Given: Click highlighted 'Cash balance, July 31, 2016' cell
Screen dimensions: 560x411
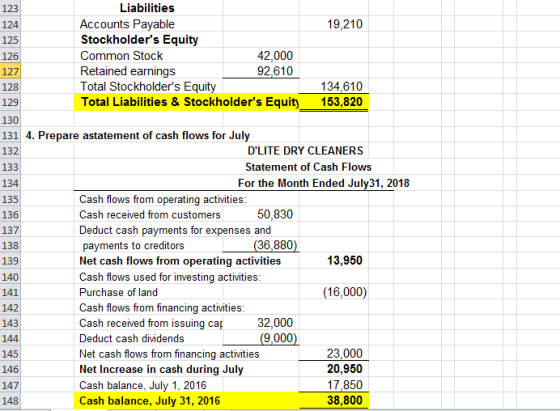Looking at the screenshot, I should [186, 401].
